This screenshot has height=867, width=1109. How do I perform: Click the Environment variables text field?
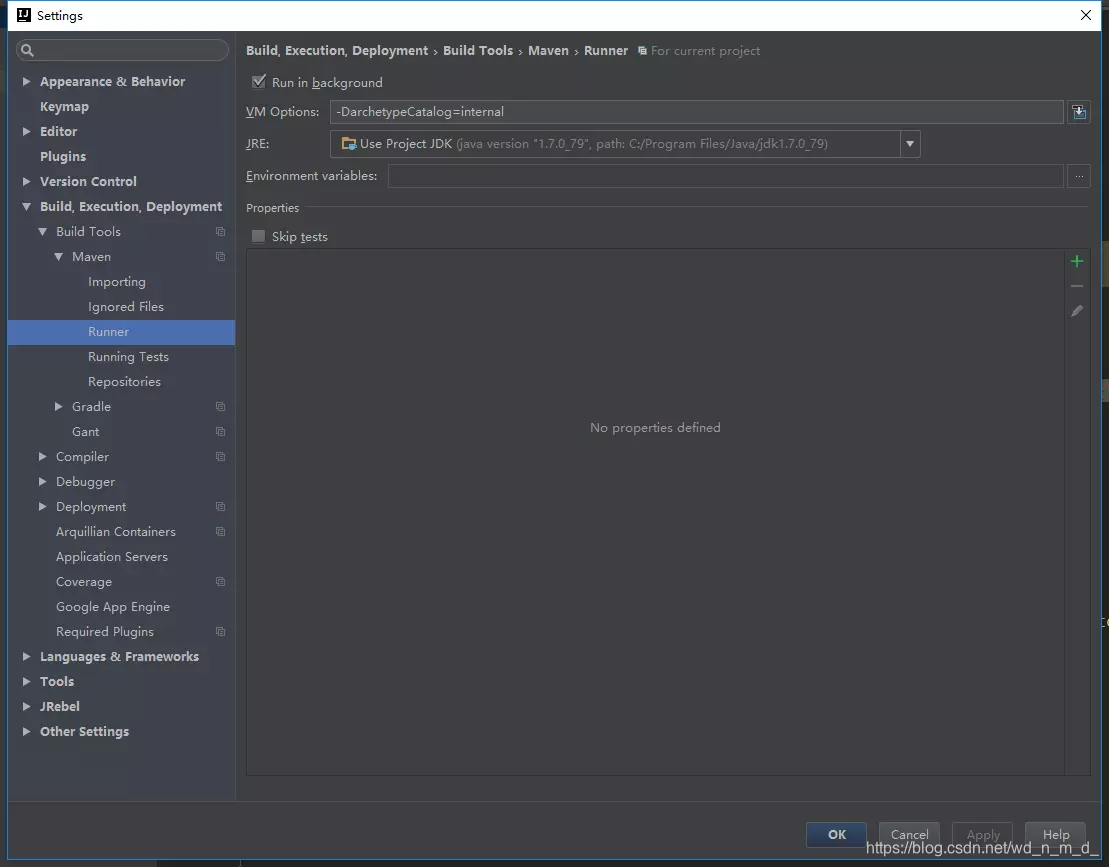click(x=726, y=176)
